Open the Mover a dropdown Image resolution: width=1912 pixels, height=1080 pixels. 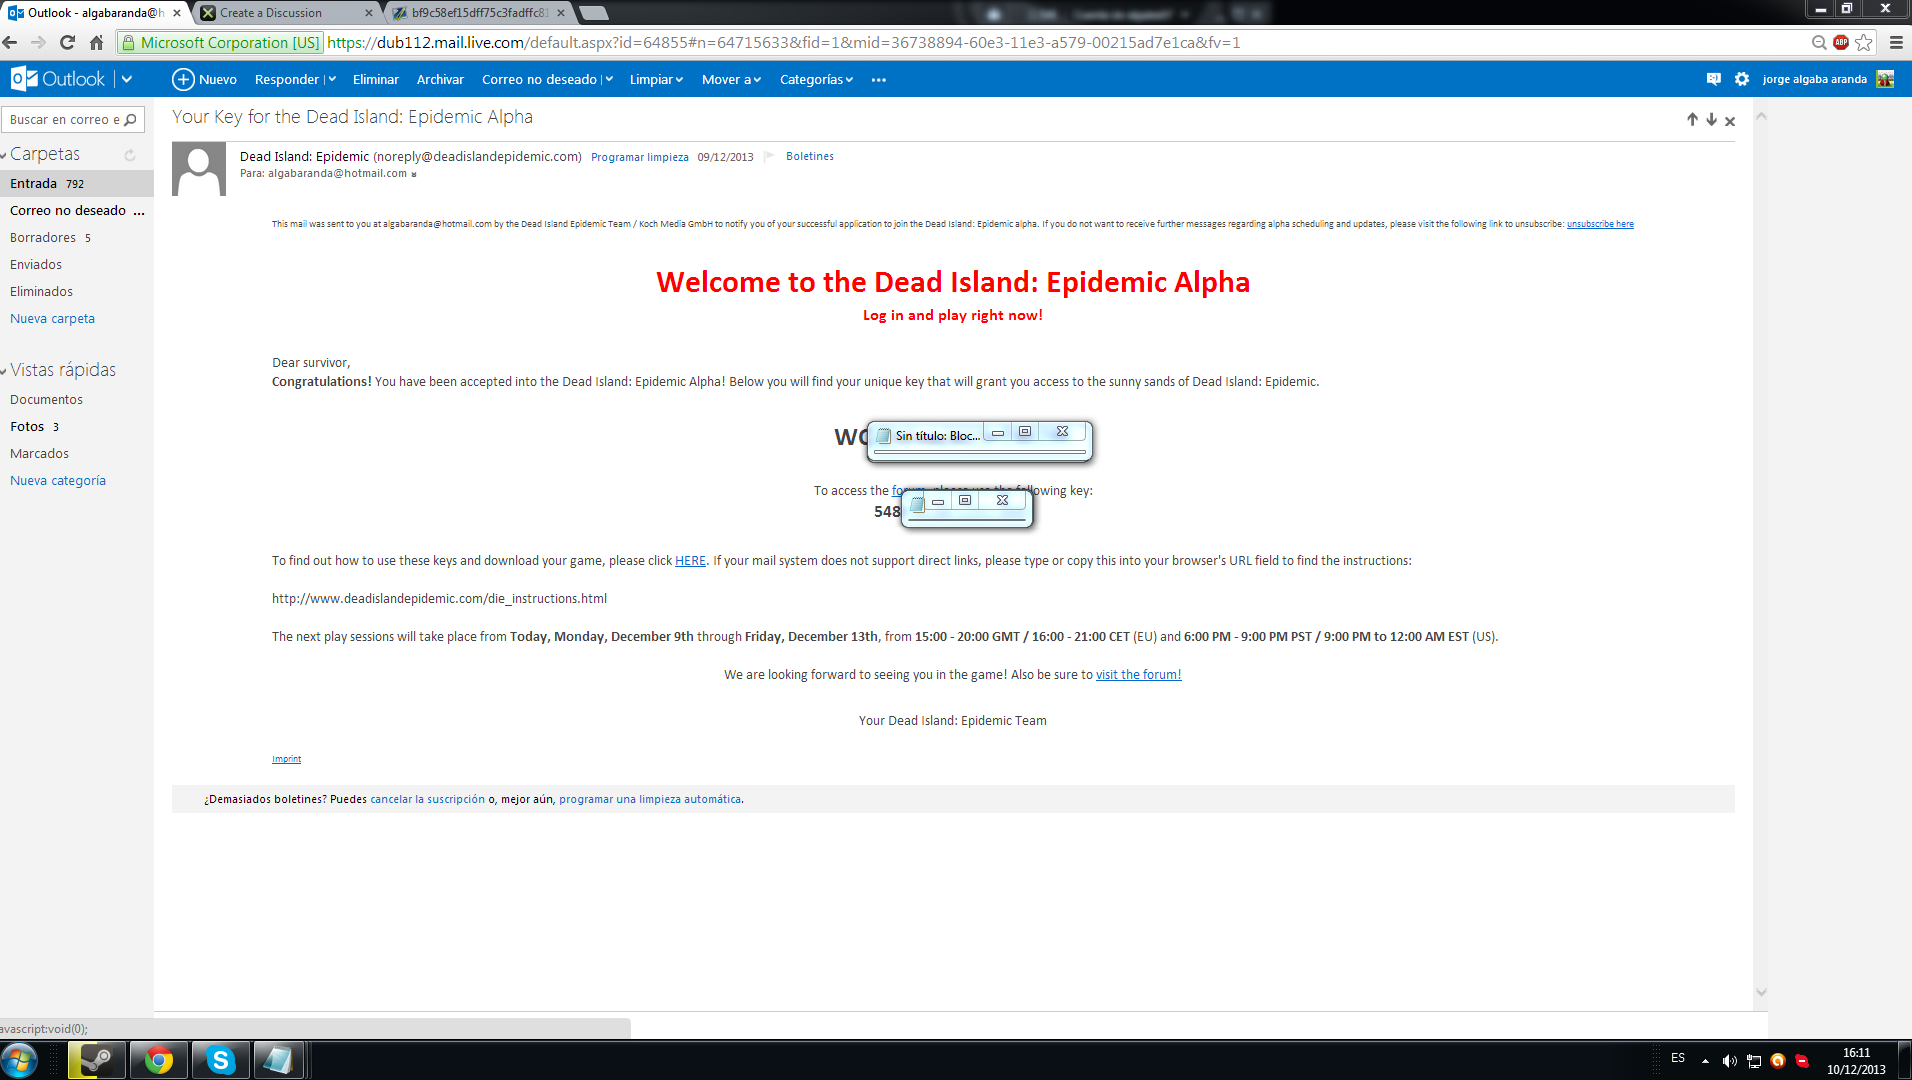click(x=731, y=79)
